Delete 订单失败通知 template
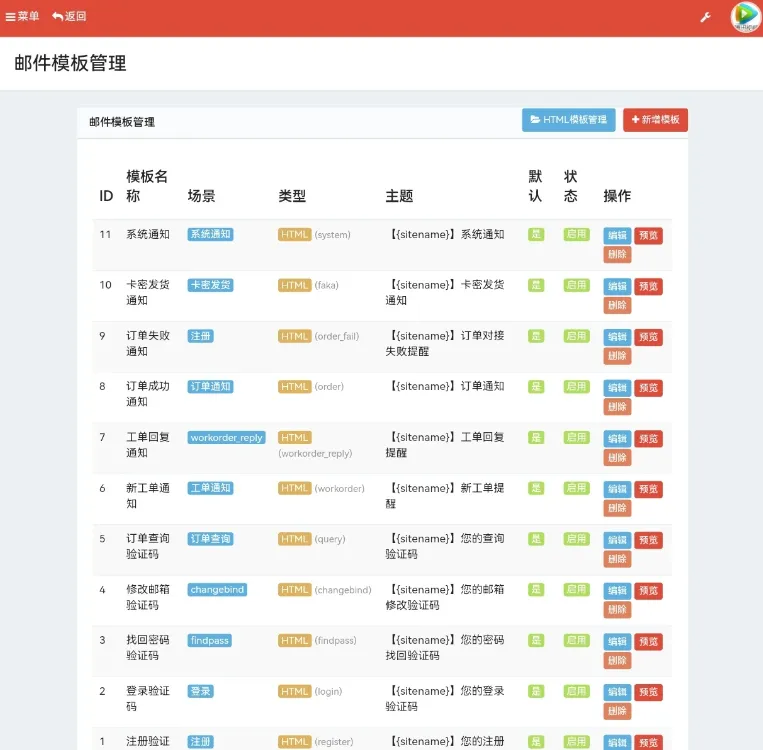The height and width of the screenshot is (750, 763). pos(617,356)
